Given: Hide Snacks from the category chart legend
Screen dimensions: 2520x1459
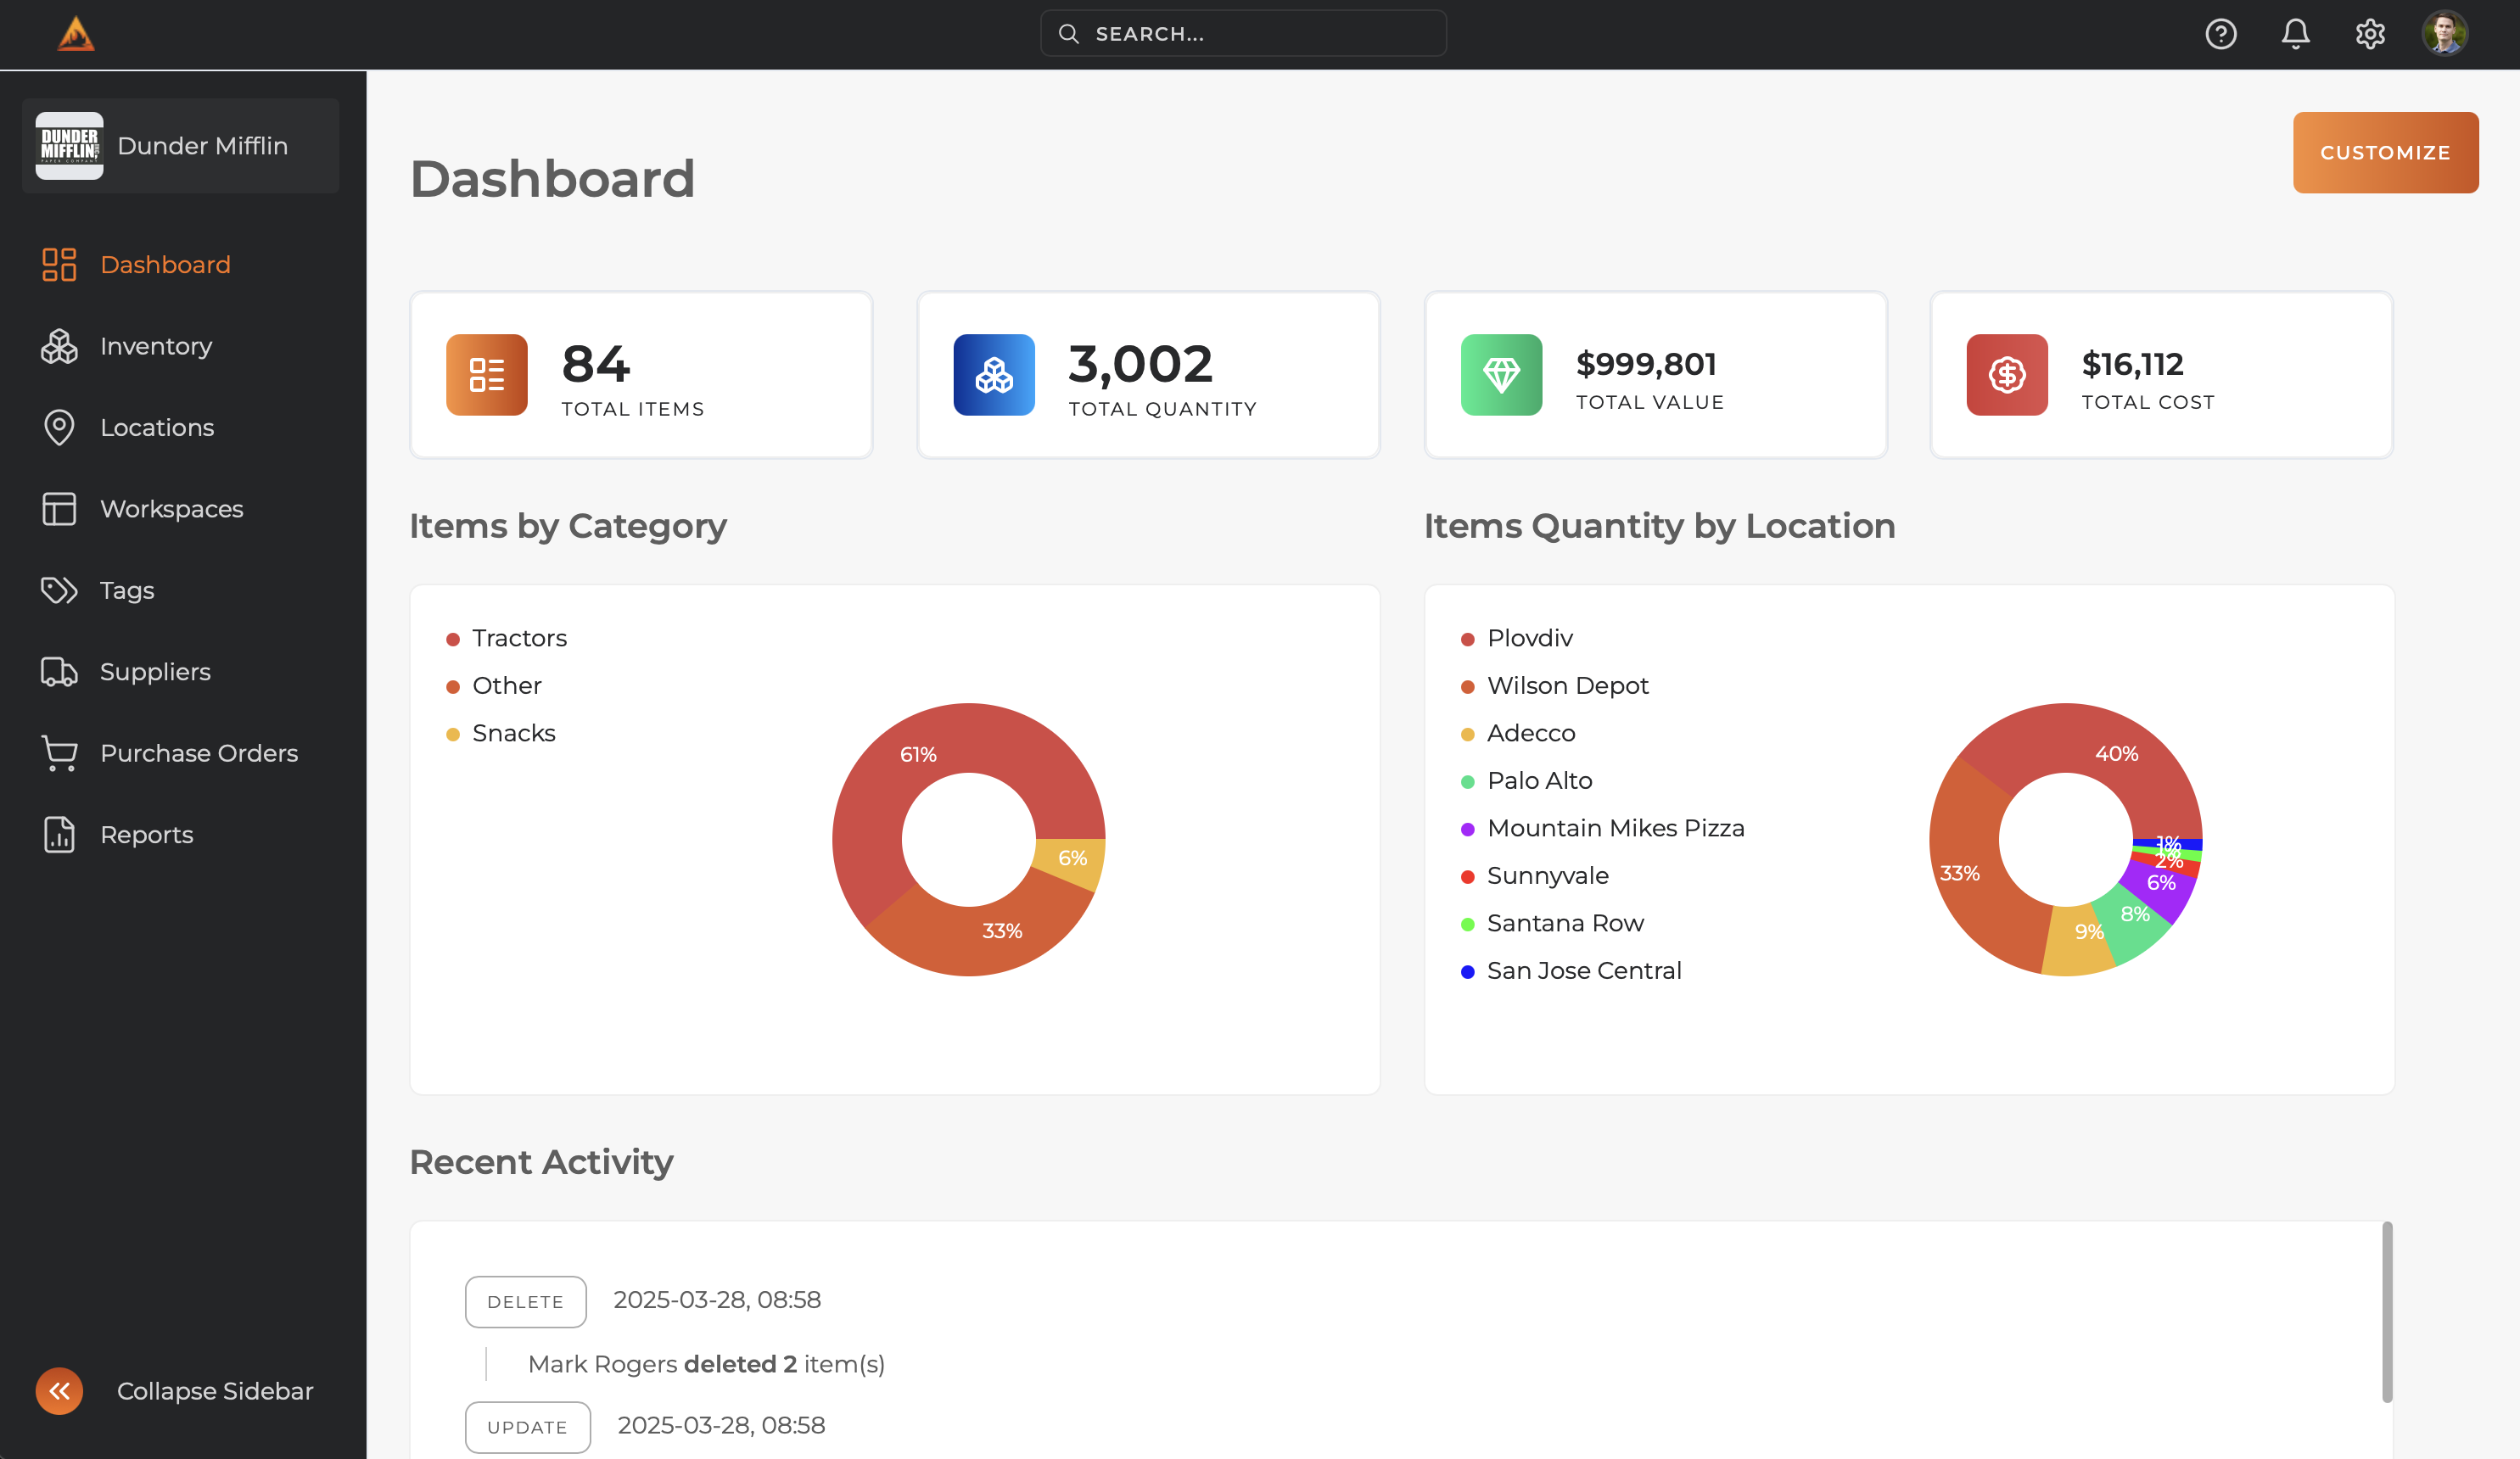Looking at the screenshot, I should [x=513, y=732].
